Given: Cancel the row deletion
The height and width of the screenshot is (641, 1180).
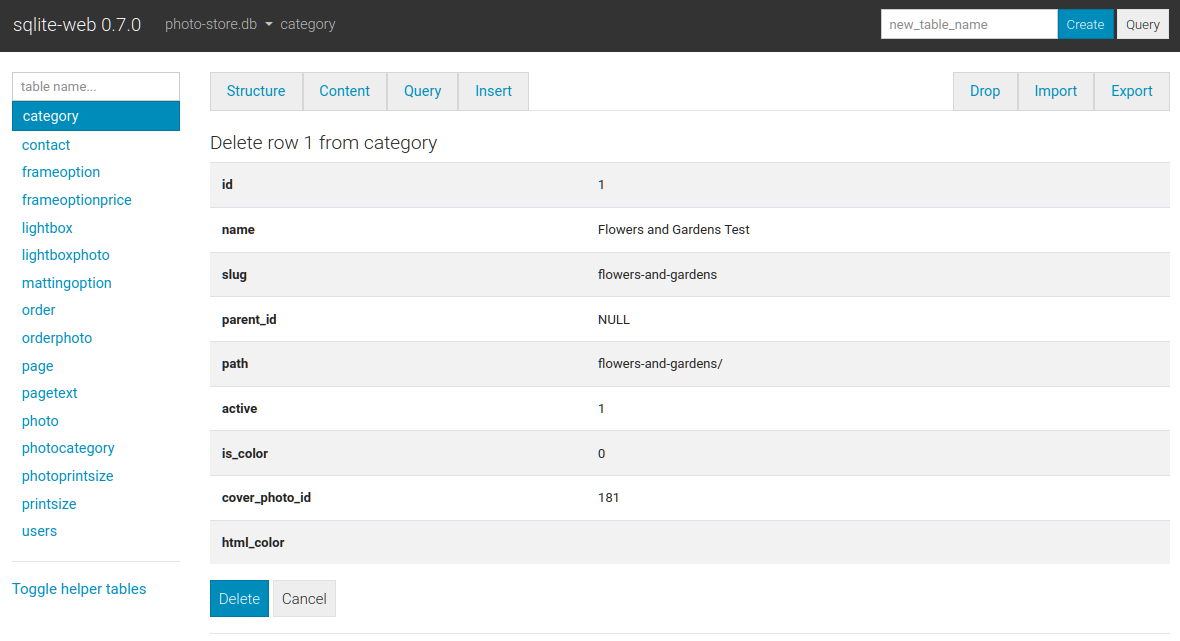Looking at the screenshot, I should [304, 599].
